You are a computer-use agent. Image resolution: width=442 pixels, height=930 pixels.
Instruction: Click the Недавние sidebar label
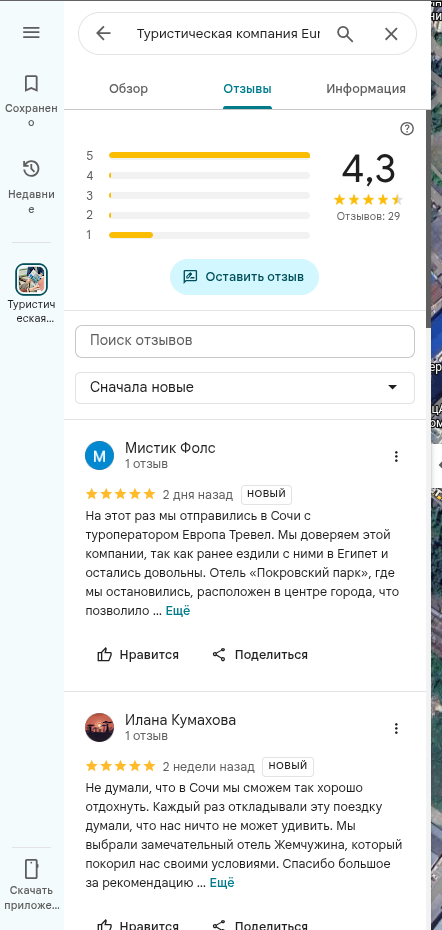pyautogui.click(x=31, y=202)
